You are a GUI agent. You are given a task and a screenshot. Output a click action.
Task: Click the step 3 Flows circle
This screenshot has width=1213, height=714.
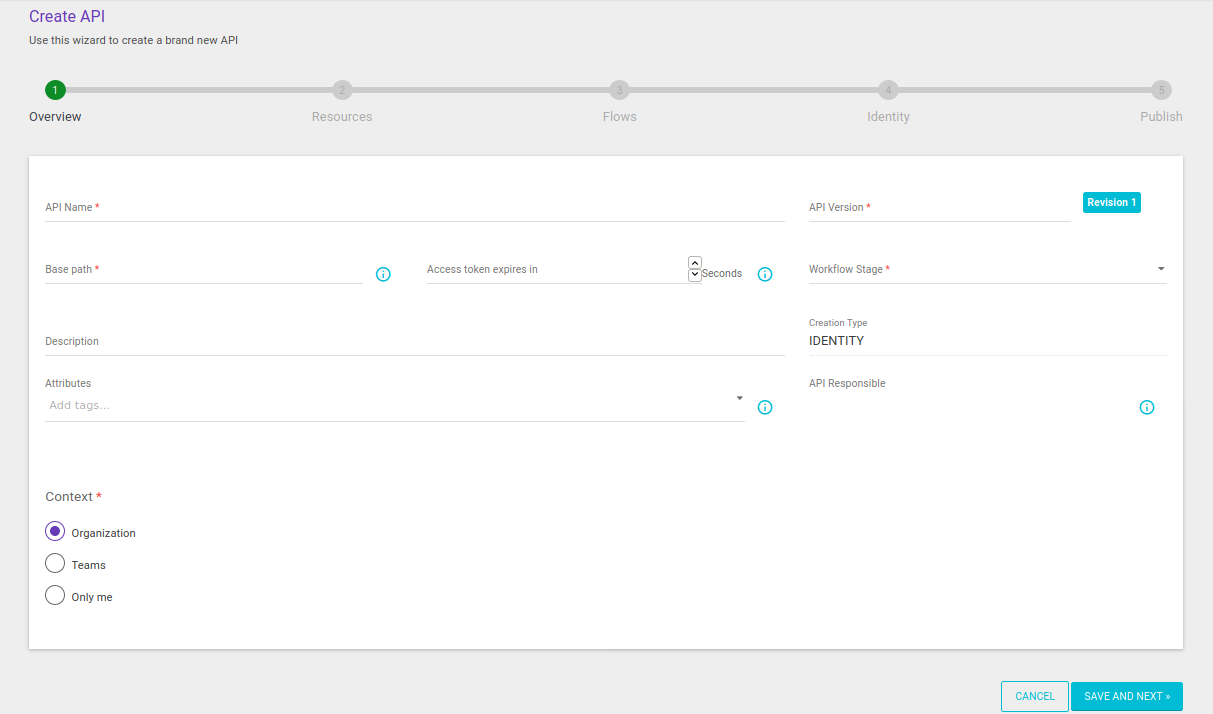619,89
